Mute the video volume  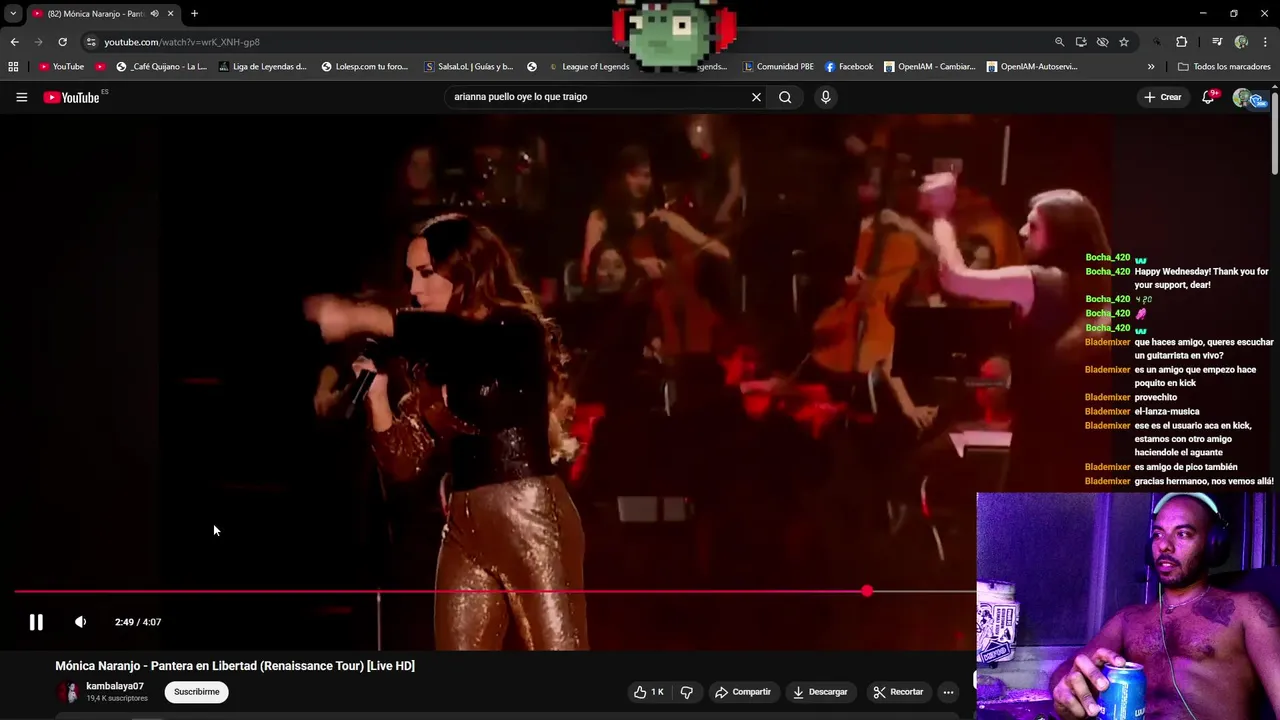81,622
